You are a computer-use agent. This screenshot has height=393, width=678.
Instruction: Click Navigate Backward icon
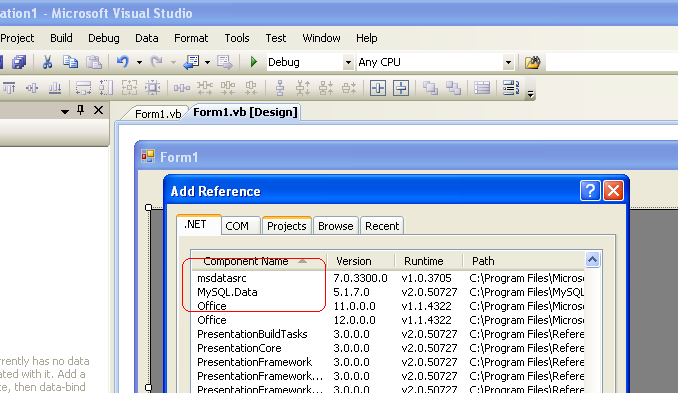(191, 62)
